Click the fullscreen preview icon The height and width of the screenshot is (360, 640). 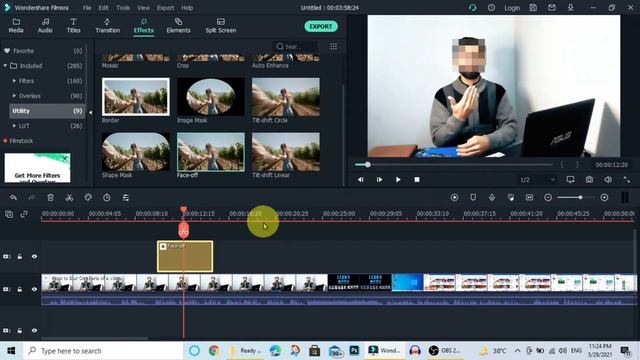tap(627, 180)
